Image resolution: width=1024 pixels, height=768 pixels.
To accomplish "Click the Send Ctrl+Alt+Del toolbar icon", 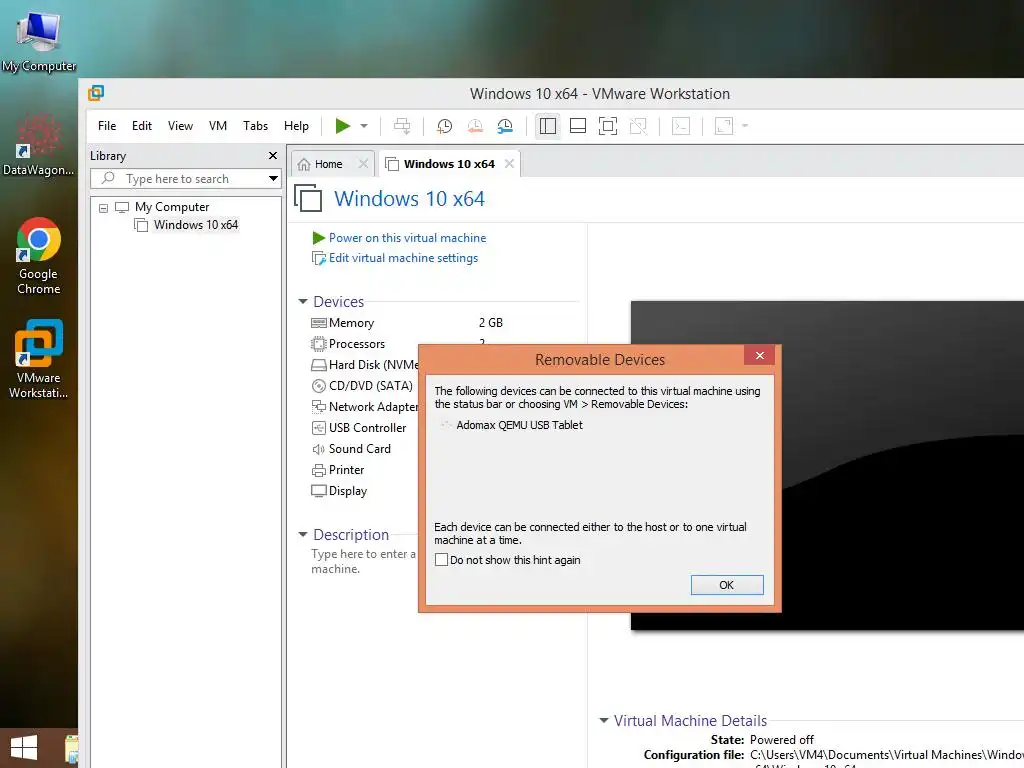I will [x=402, y=126].
